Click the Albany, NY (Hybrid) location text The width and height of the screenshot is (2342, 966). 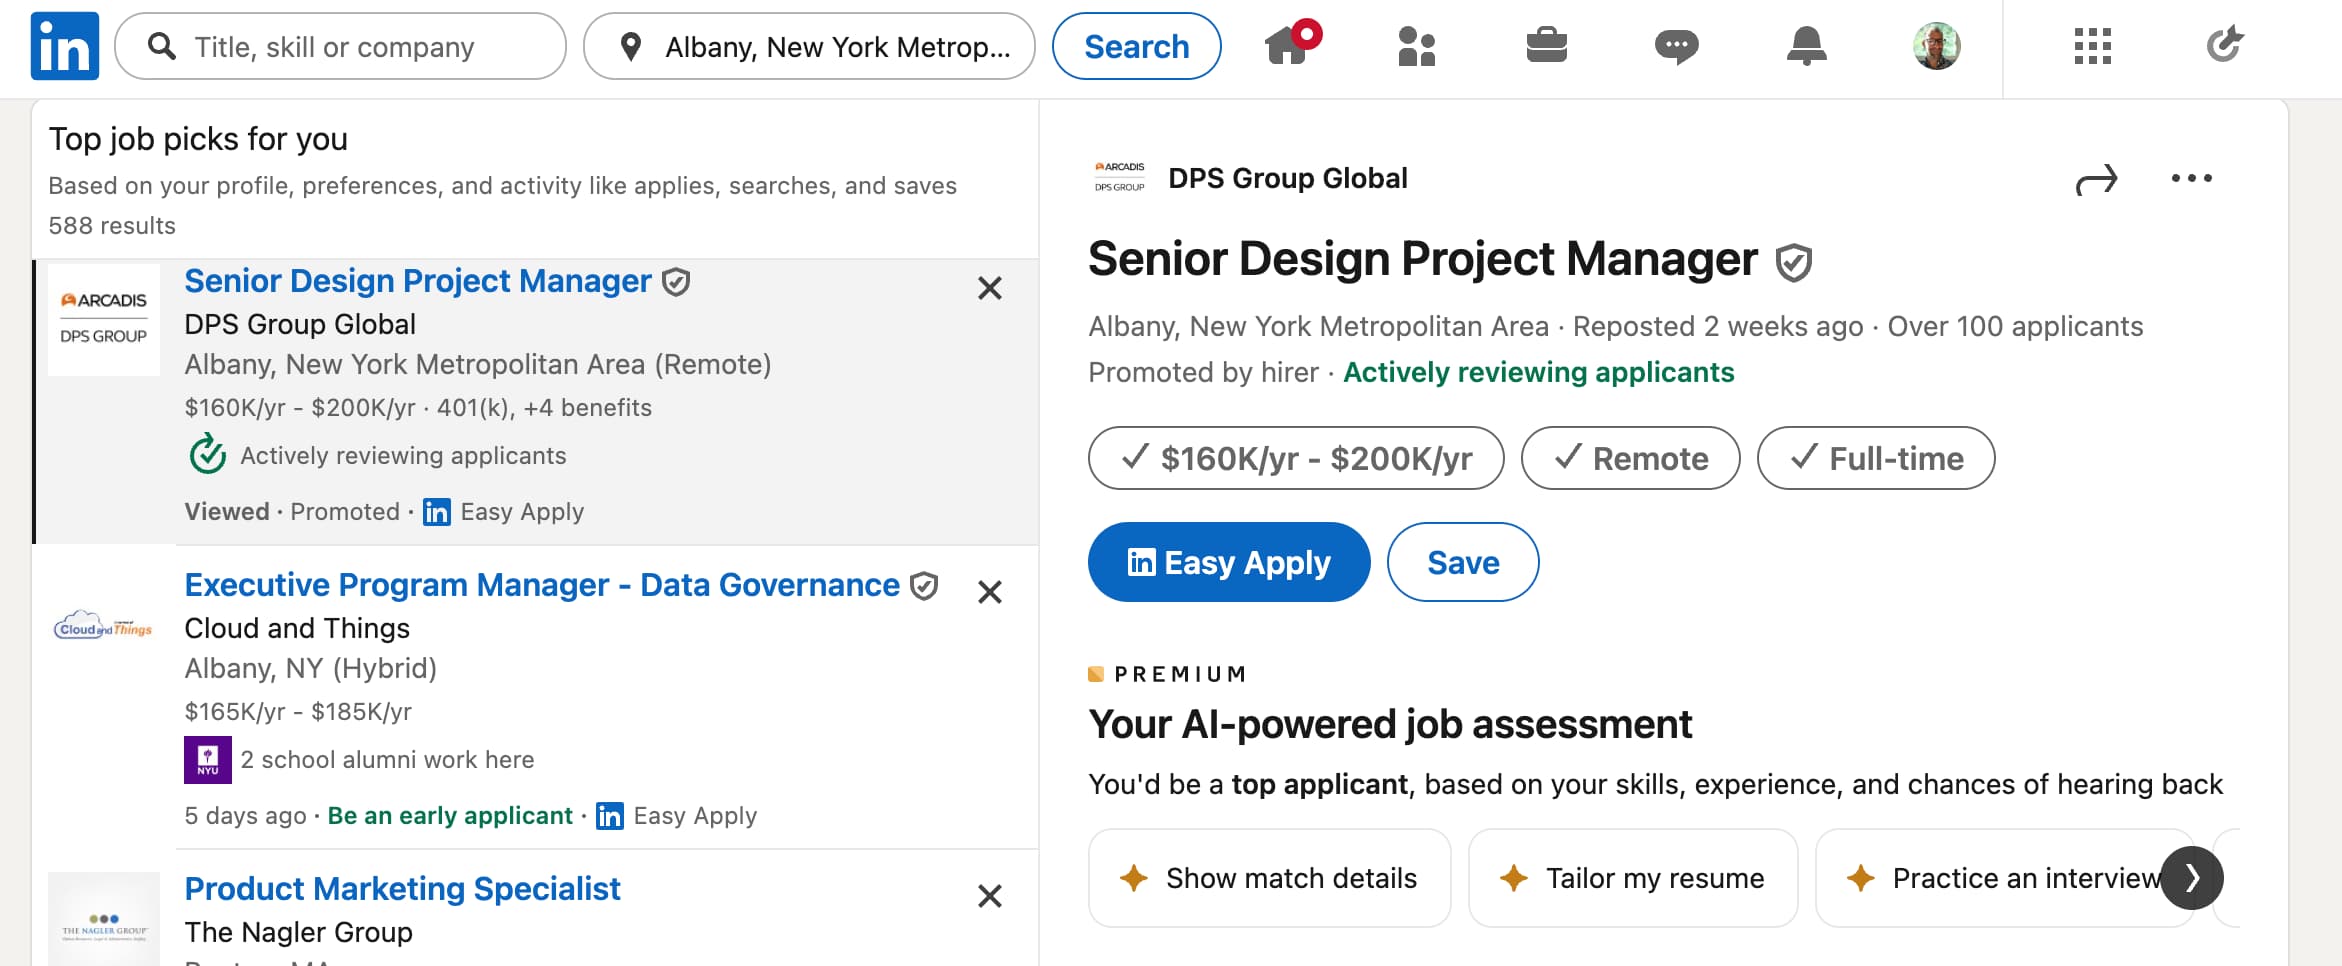pyautogui.click(x=311, y=668)
